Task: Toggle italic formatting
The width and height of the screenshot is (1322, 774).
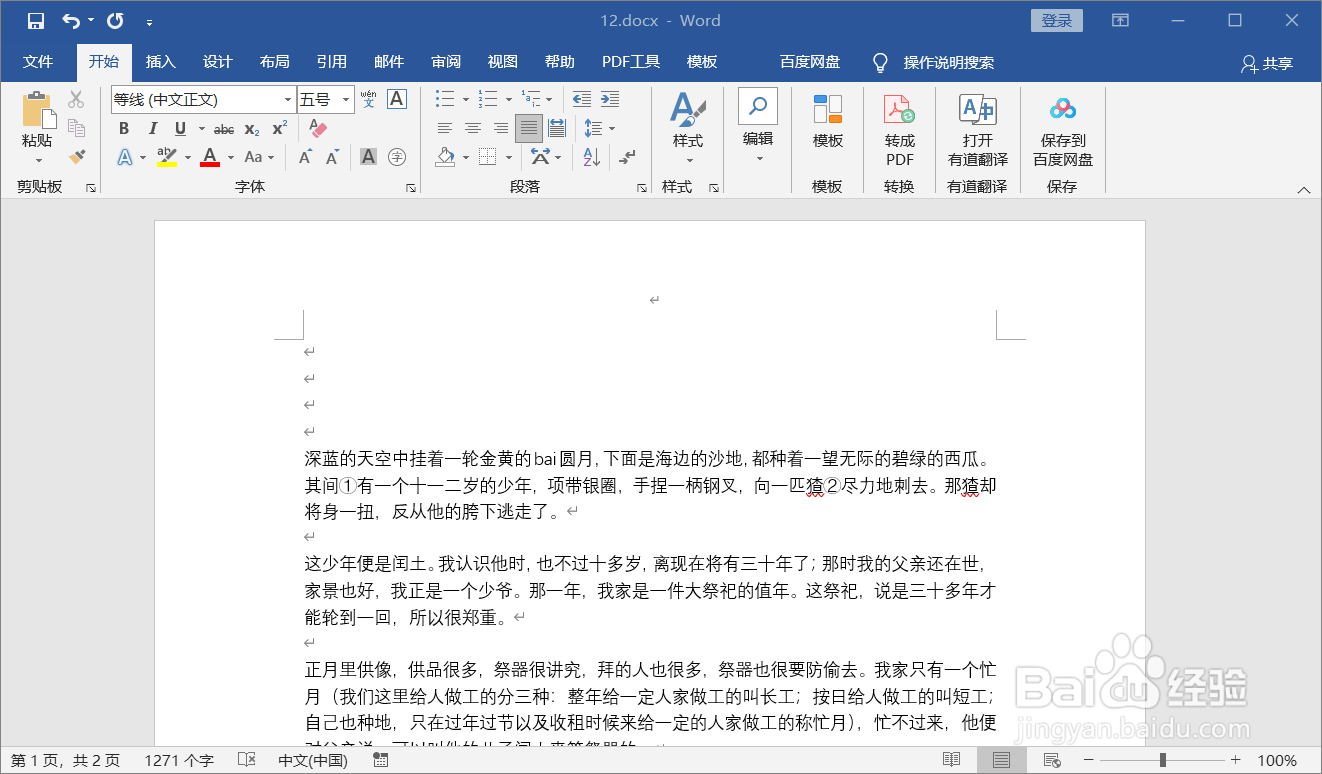Action: coord(152,128)
